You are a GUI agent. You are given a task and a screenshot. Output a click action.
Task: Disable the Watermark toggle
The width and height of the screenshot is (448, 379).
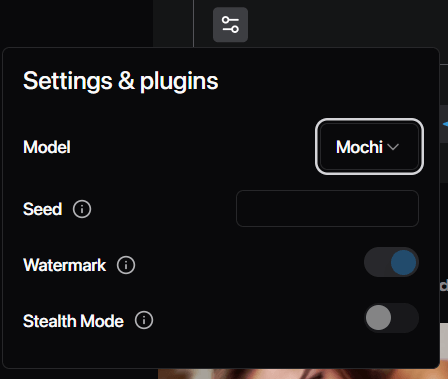pyautogui.click(x=391, y=262)
